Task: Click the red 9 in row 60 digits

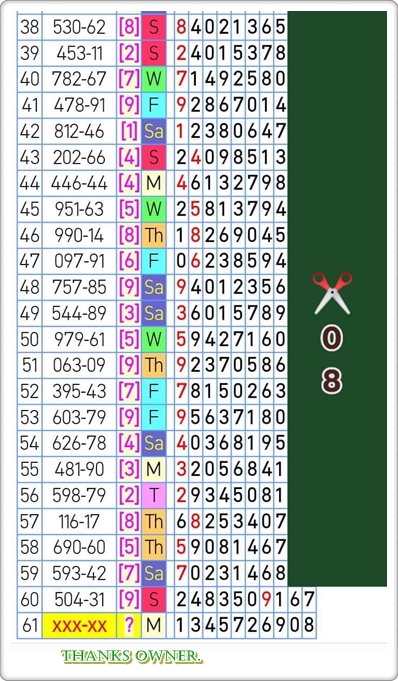Action: click(266, 600)
